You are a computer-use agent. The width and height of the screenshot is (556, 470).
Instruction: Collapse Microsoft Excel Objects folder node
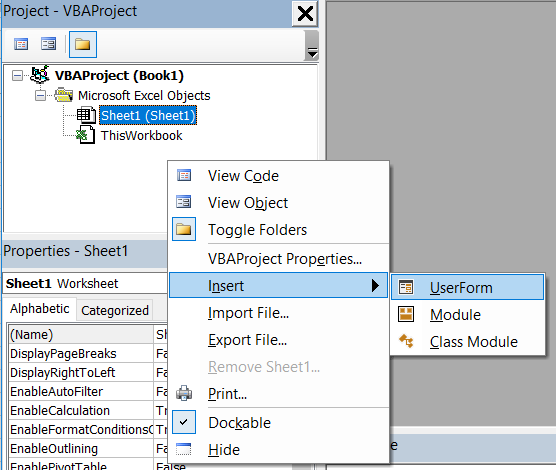click(x=40, y=95)
